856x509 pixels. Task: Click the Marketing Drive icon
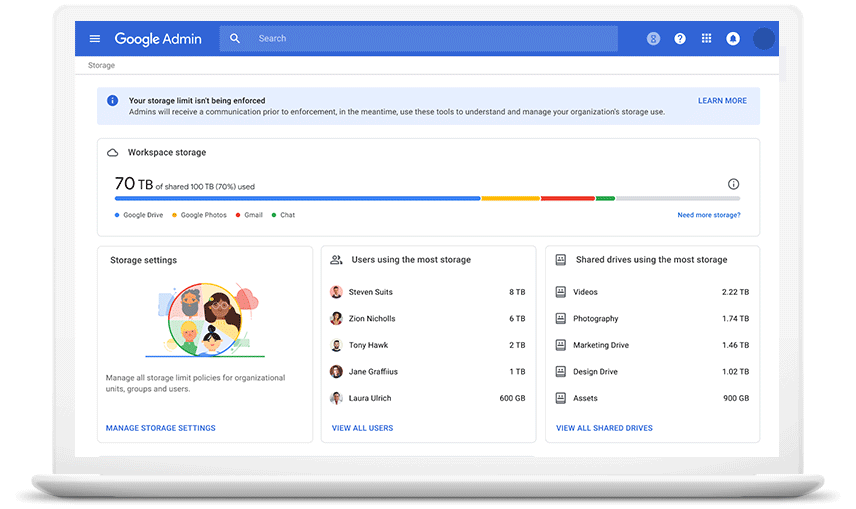pos(561,345)
